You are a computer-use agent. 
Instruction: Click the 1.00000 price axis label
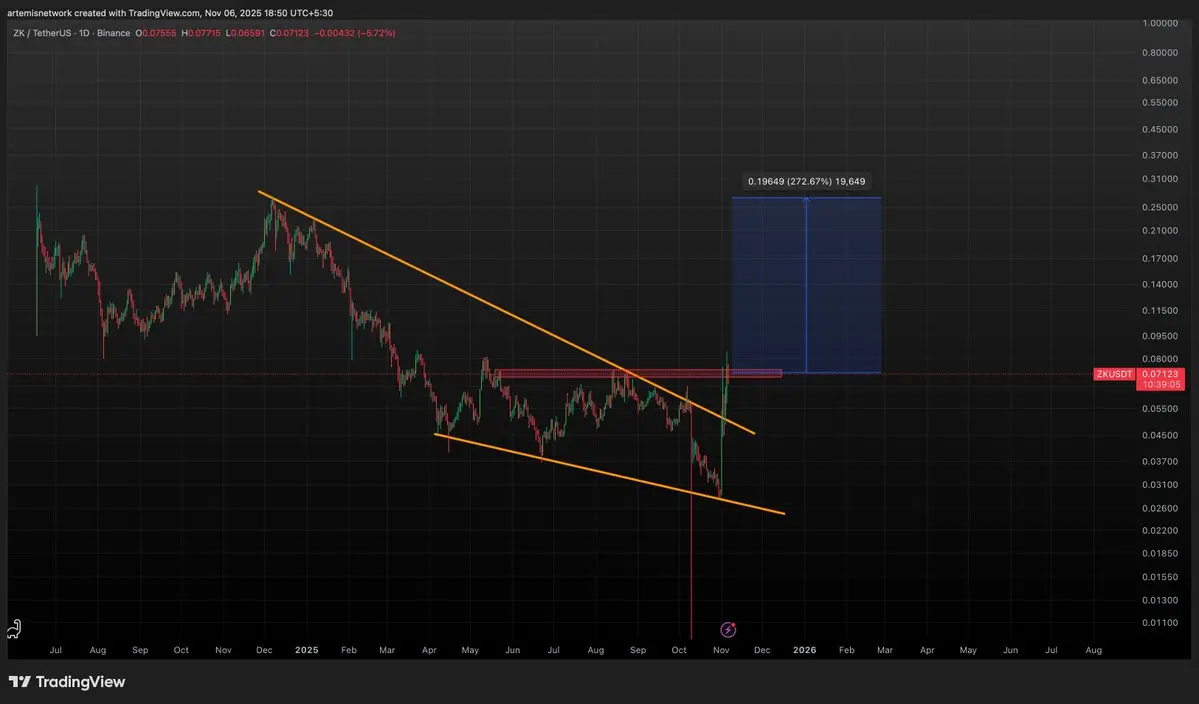(1160, 24)
